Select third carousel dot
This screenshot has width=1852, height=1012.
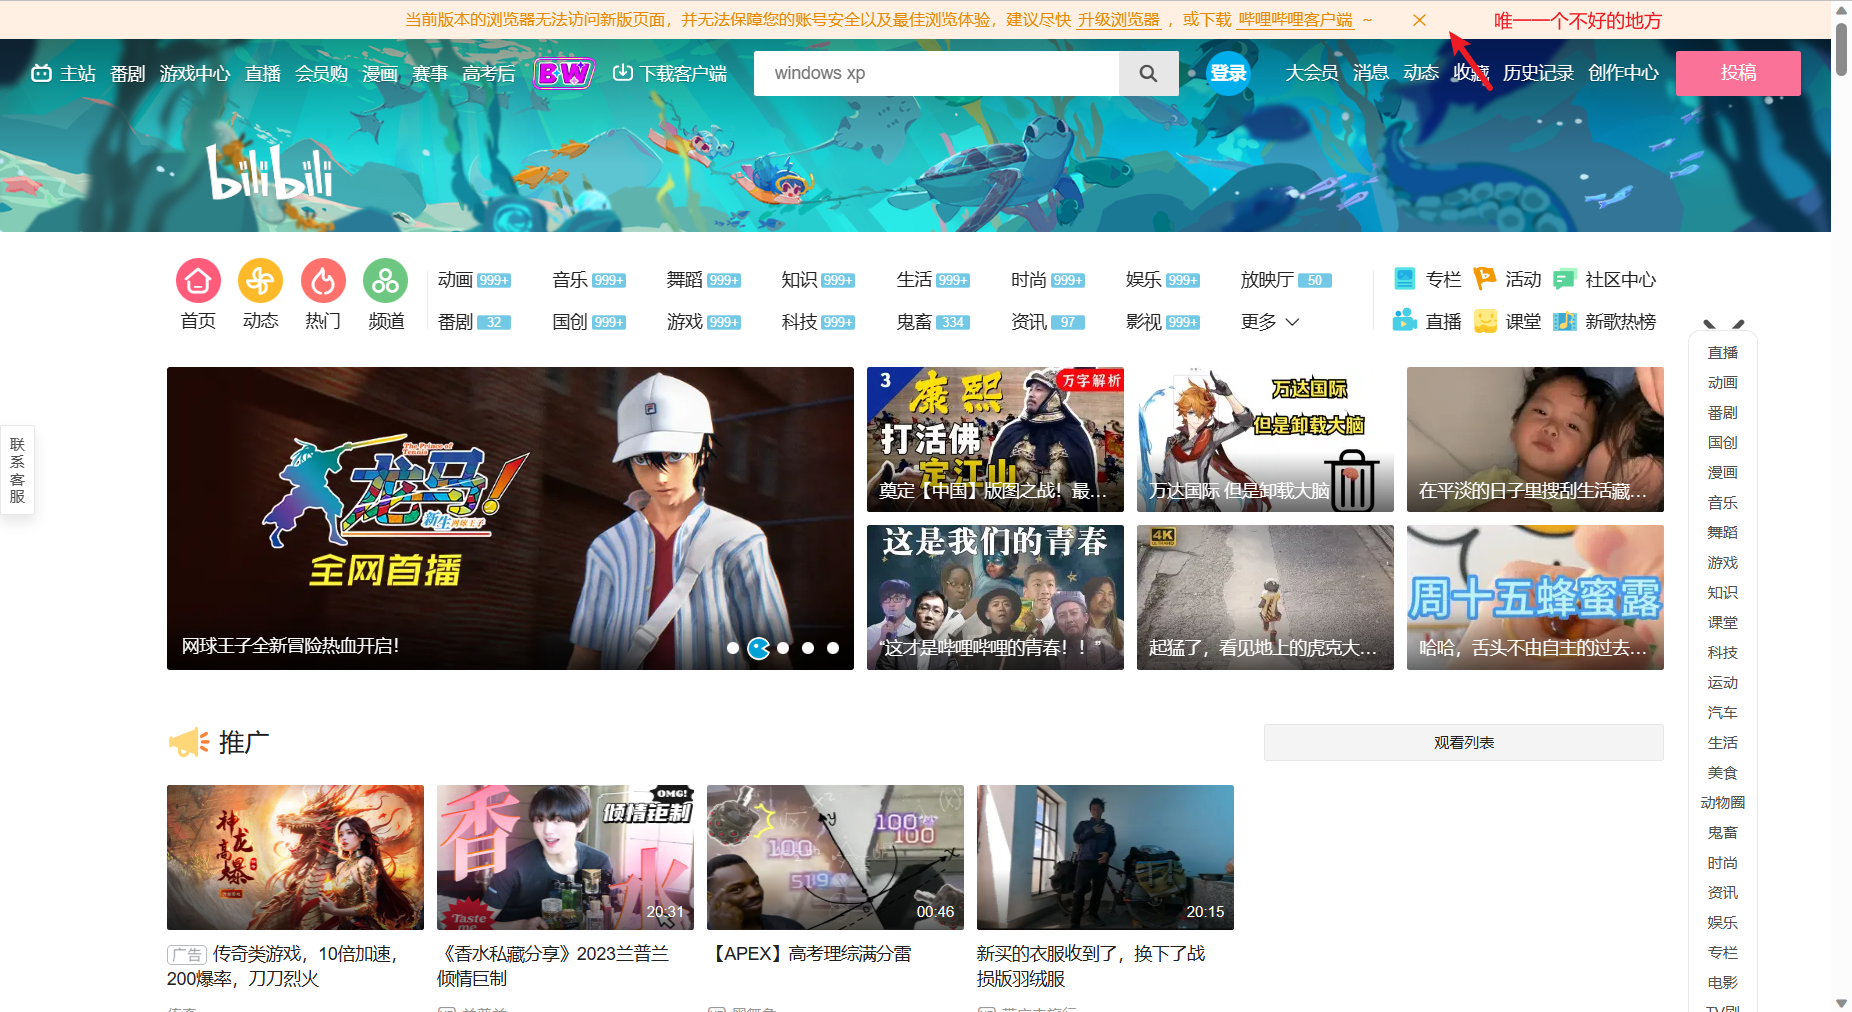(783, 648)
